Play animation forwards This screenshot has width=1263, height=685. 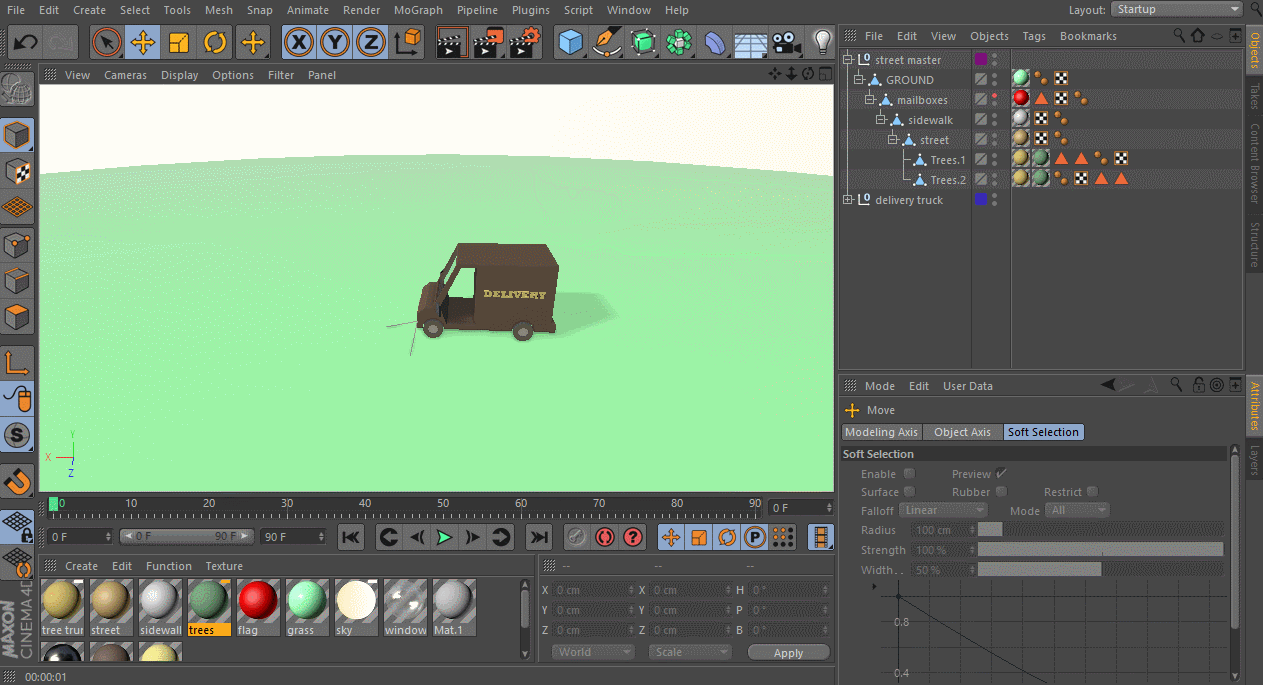pyautogui.click(x=445, y=537)
